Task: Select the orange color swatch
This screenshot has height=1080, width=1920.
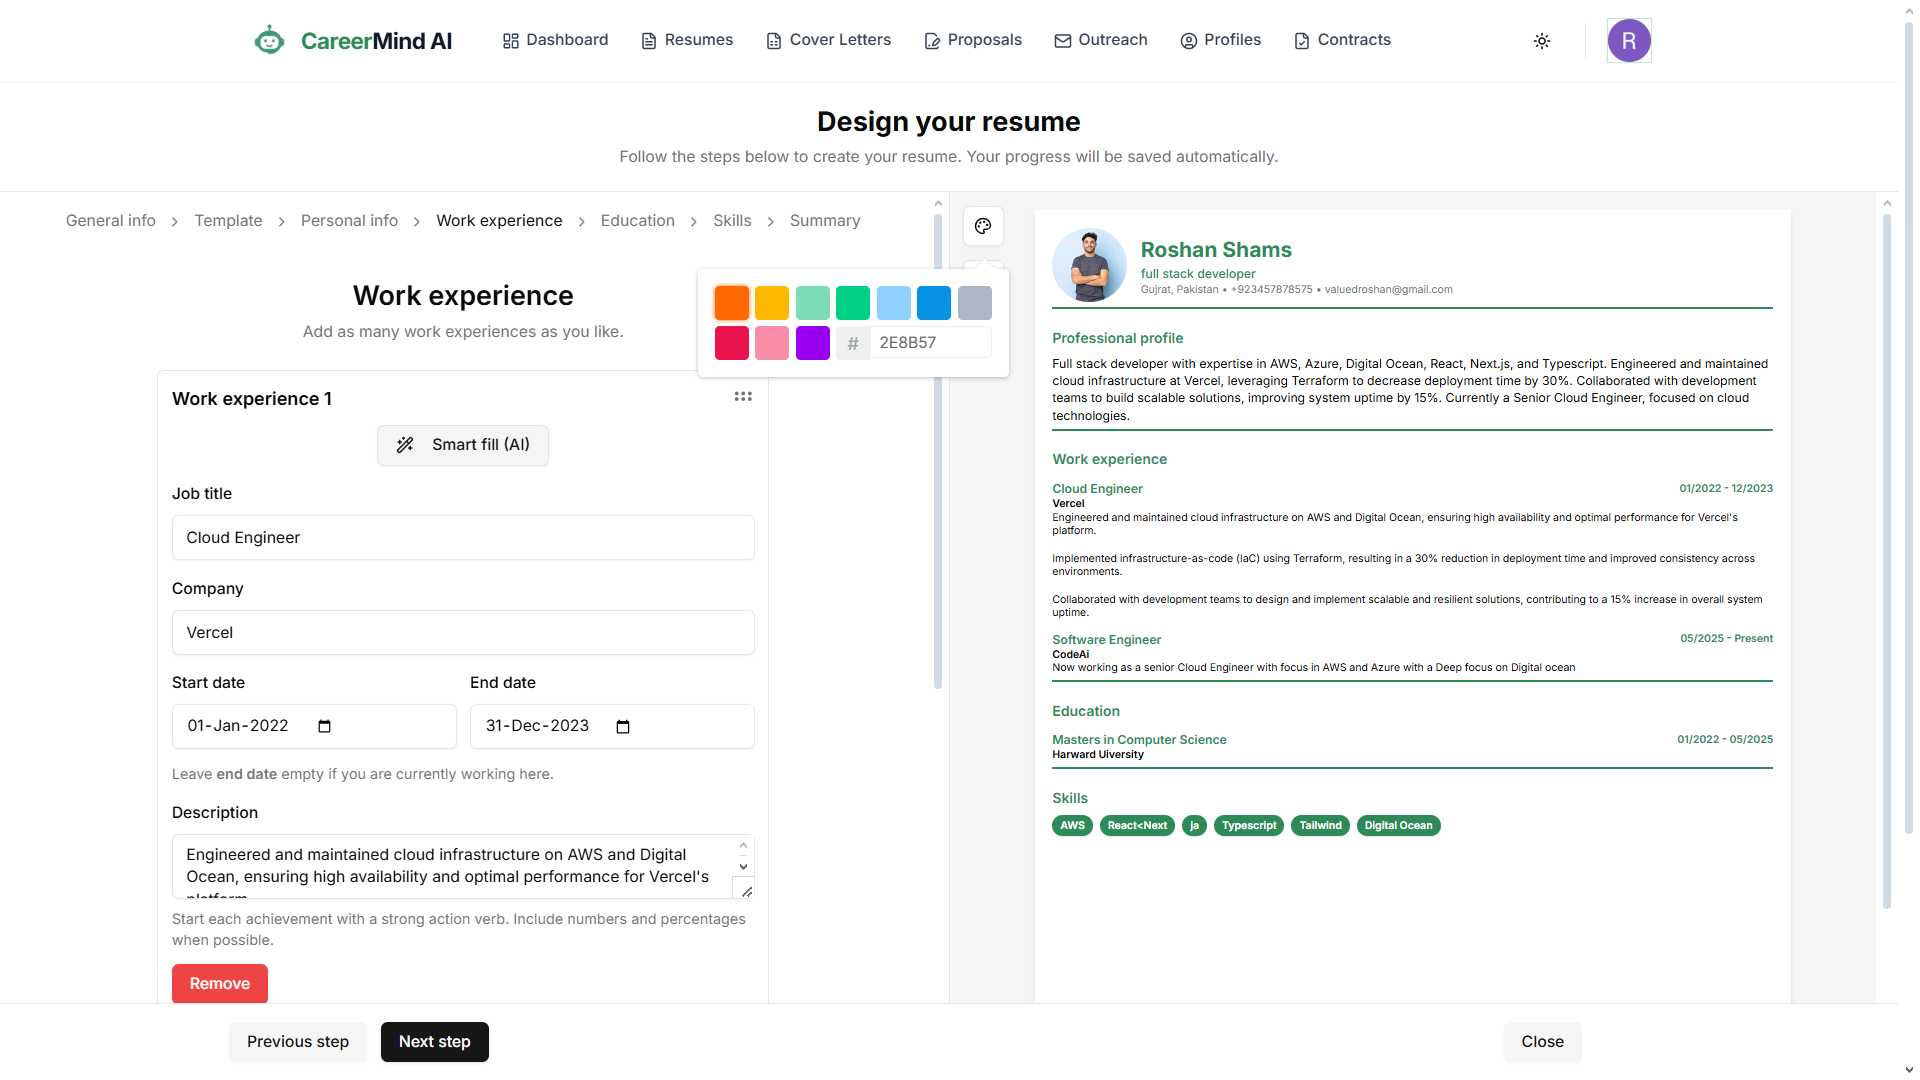Action: click(x=732, y=303)
